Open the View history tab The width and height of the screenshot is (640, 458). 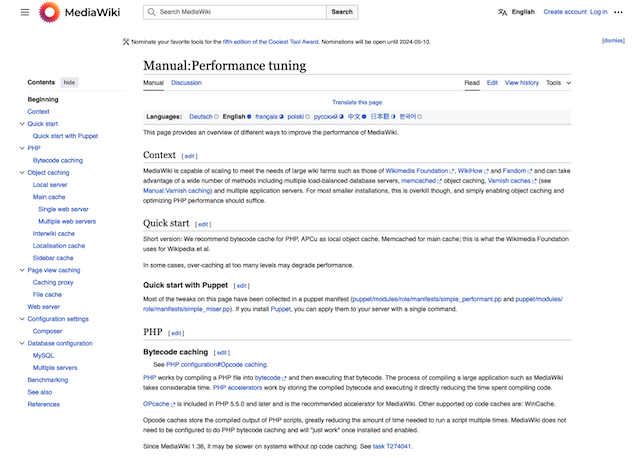pyautogui.click(x=521, y=82)
